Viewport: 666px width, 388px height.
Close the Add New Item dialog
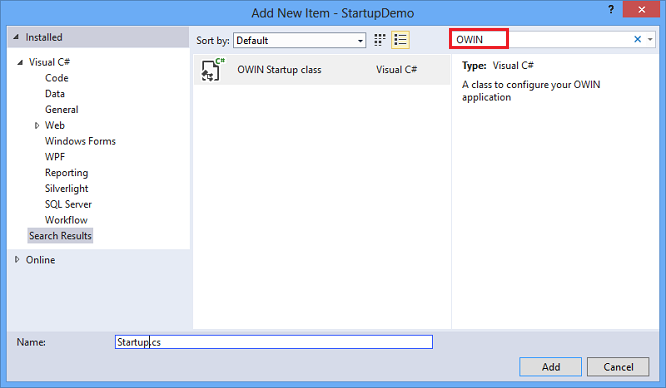click(x=641, y=9)
